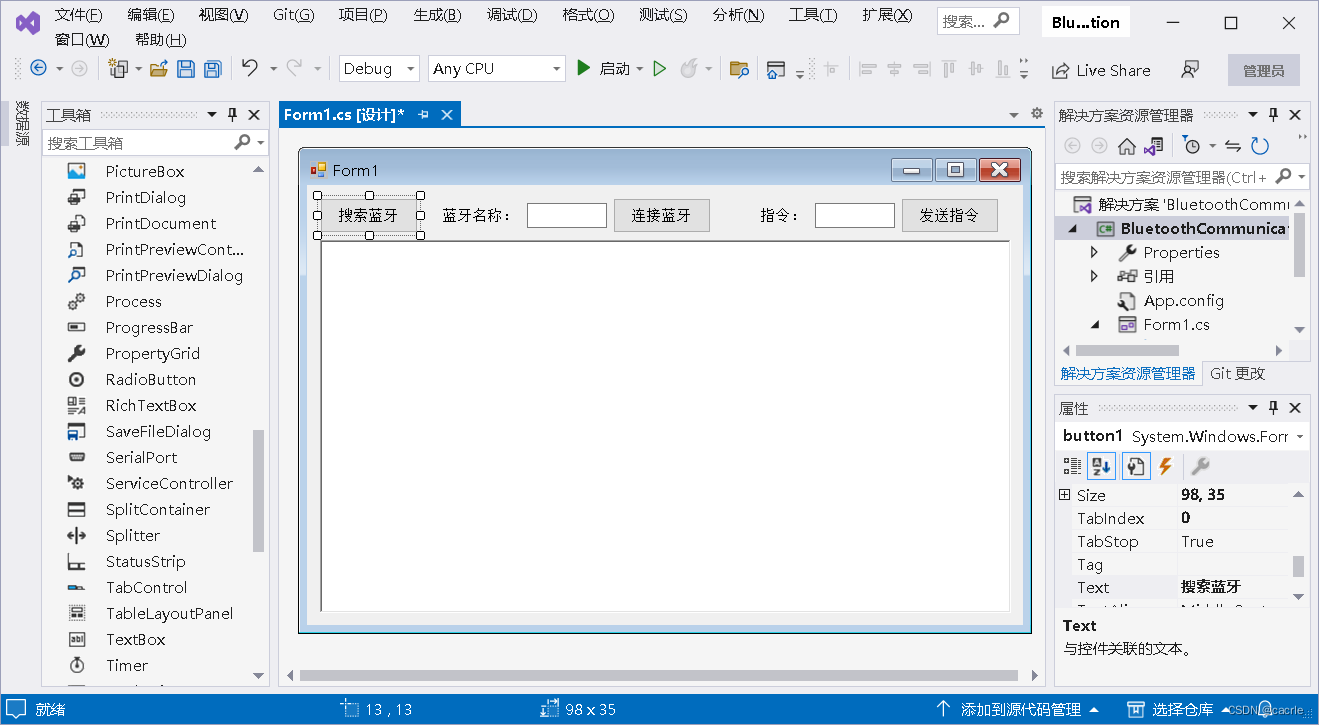Image resolution: width=1319 pixels, height=725 pixels.
Task: Switch to the Git 更改 tab
Action: click(x=1237, y=373)
